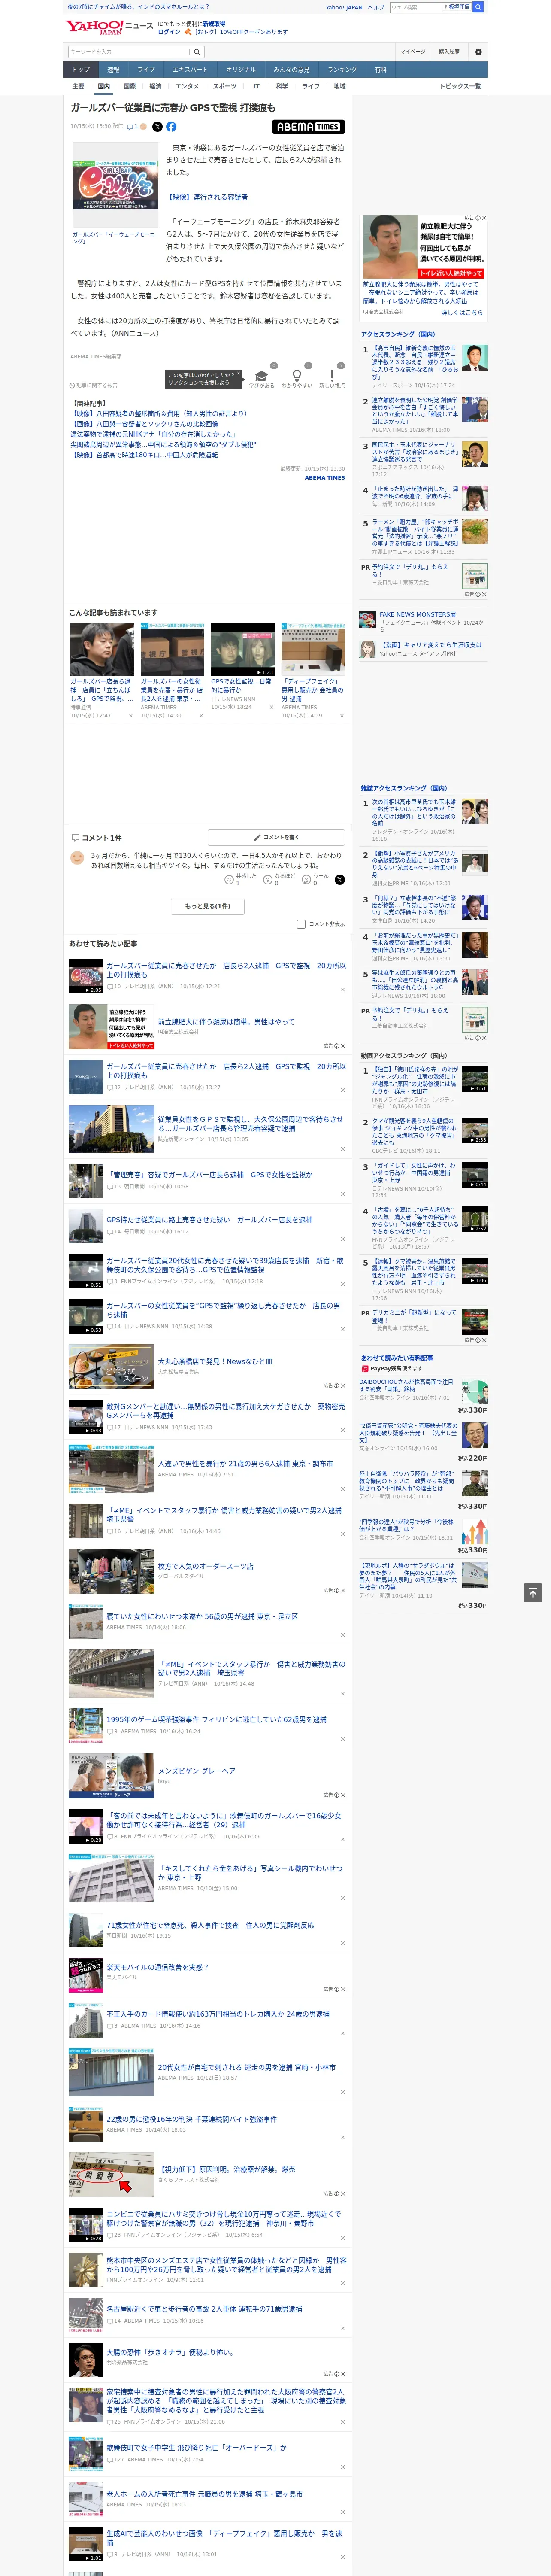Click the blue web search magnifier button
This screenshot has height=2576, width=551.
tap(478, 7)
